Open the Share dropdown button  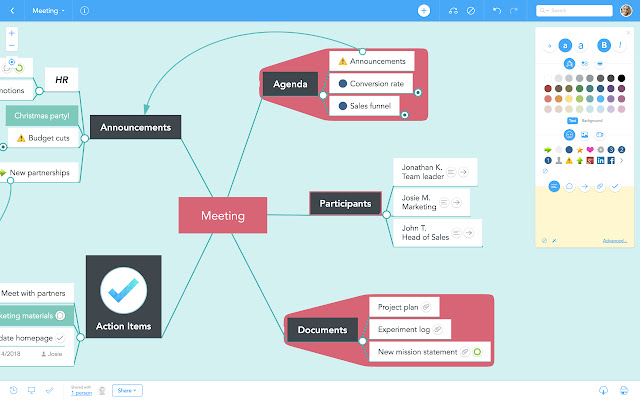click(x=127, y=390)
